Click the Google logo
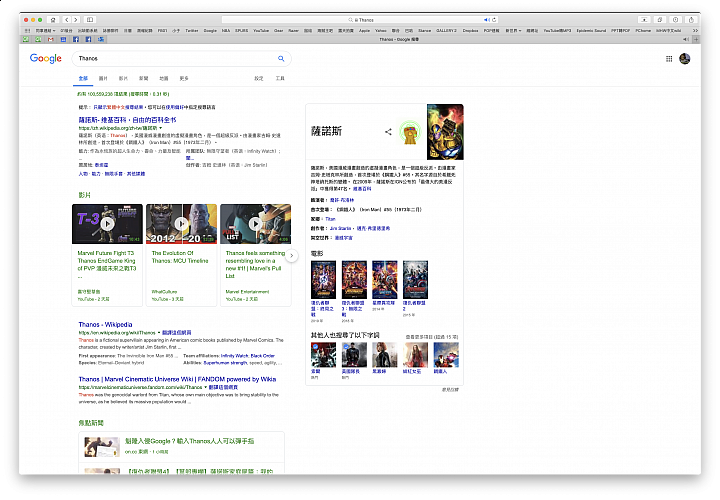The height and width of the screenshot is (500, 720). point(45,58)
